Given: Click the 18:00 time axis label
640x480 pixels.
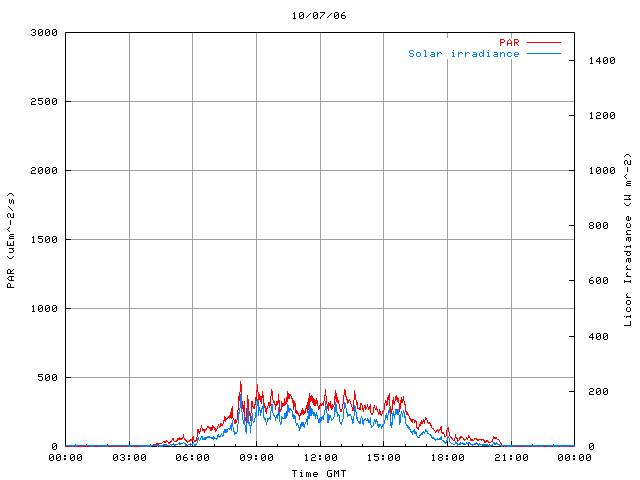Looking at the screenshot, I should coord(447,458).
